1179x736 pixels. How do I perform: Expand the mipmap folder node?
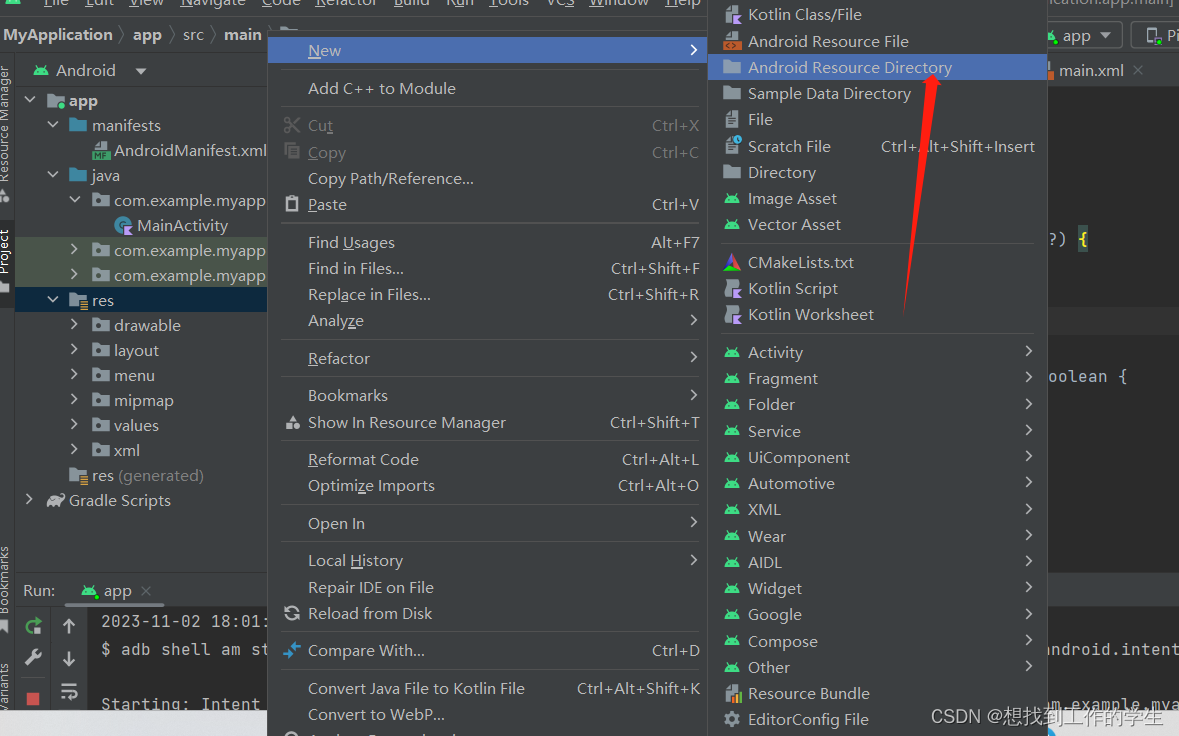[x=74, y=399]
